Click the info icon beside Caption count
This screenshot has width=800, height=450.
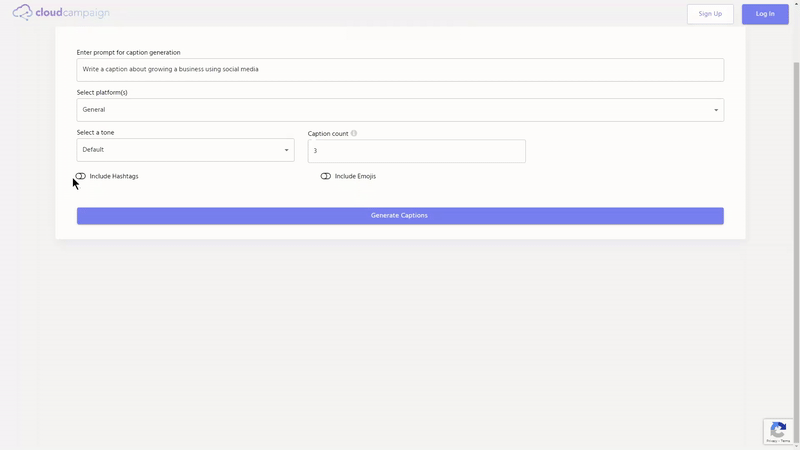point(354,133)
